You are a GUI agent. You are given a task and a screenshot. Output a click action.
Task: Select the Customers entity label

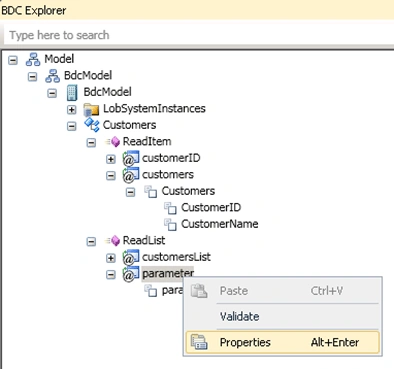point(129,125)
